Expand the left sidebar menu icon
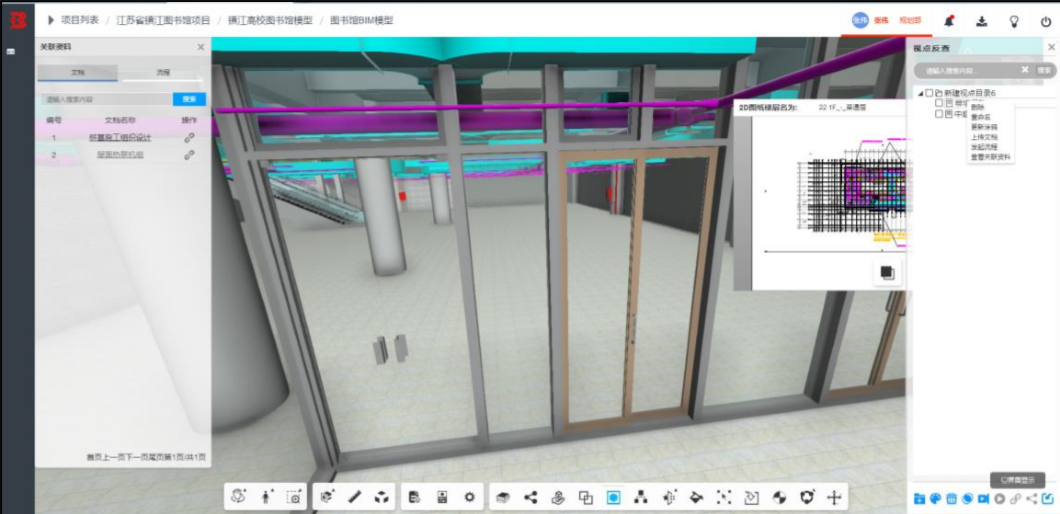The image size is (1060, 514). coord(11,51)
